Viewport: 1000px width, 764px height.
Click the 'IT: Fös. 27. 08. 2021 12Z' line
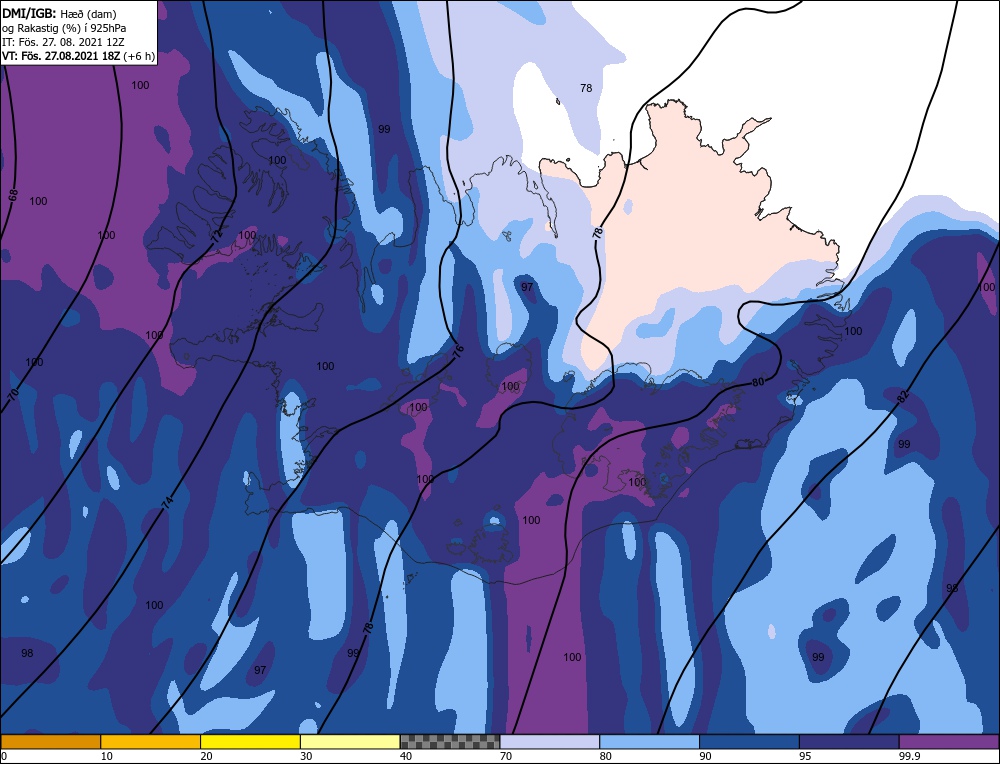(x=63, y=42)
